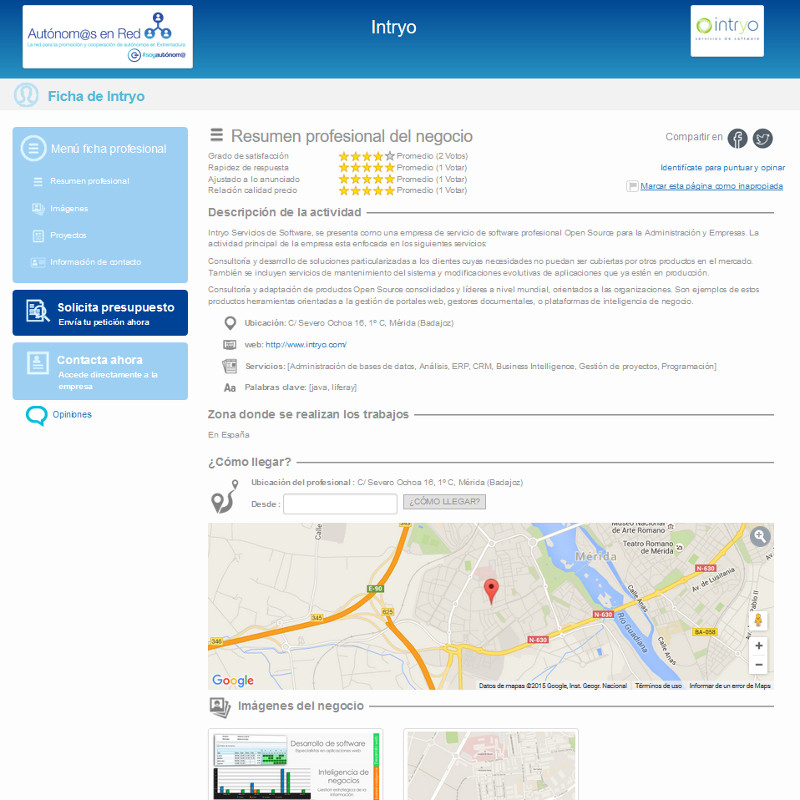Zoom out on the map
800x800 pixels.
(x=759, y=665)
